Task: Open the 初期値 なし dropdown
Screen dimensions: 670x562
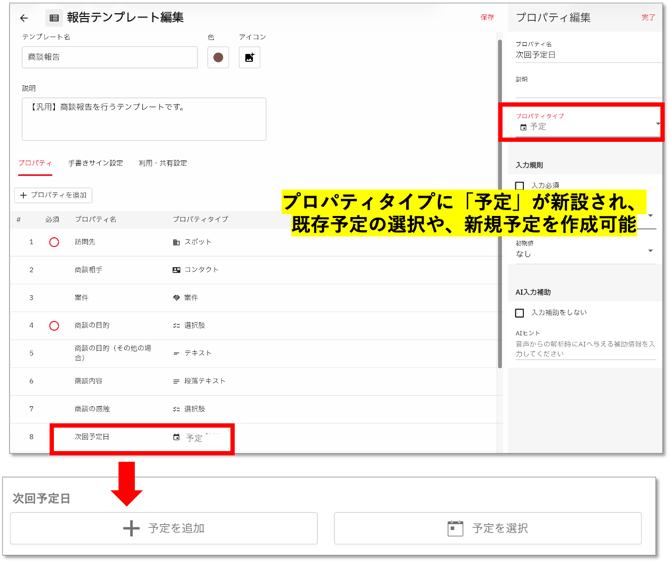Action: pos(585,250)
